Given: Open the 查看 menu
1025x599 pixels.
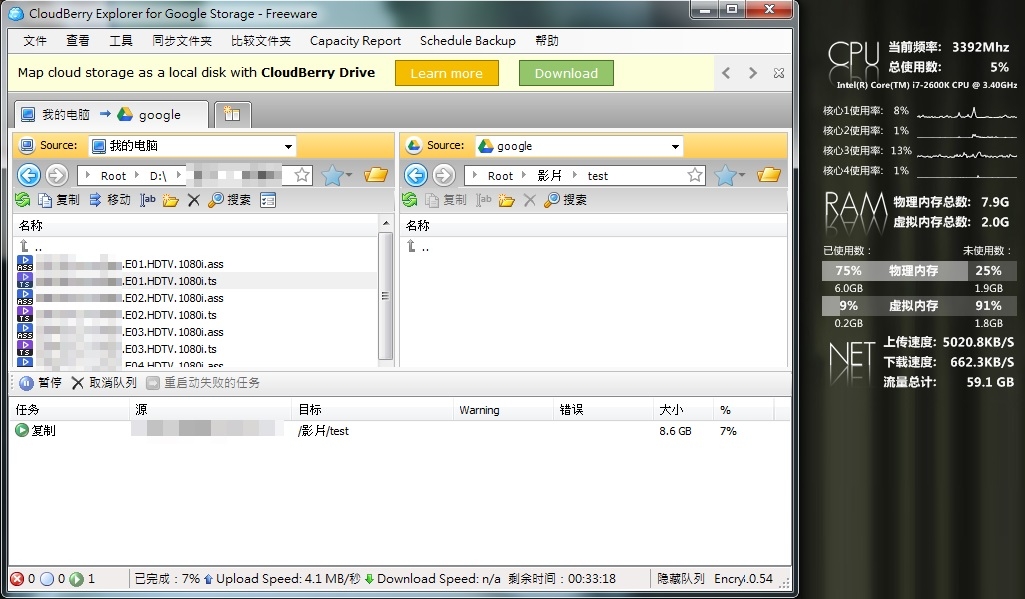Looking at the screenshot, I should click(78, 41).
